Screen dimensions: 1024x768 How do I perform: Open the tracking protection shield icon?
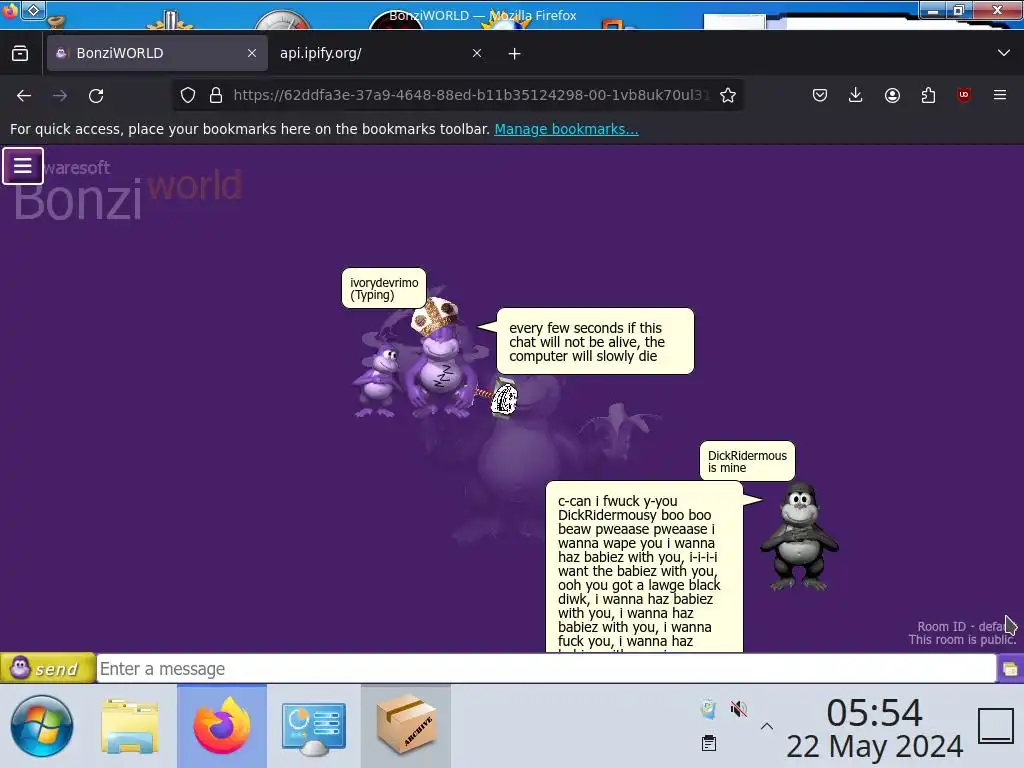[x=188, y=95]
